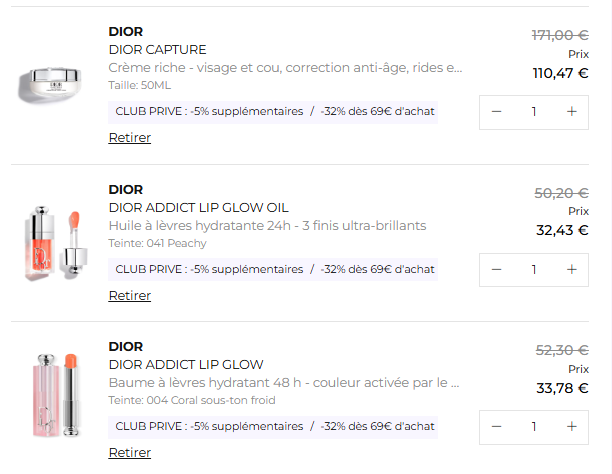Viewport: 612px width, 474px height.
Task: Decrease Dior Capture quantity with minus icon
Action: click(497, 111)
